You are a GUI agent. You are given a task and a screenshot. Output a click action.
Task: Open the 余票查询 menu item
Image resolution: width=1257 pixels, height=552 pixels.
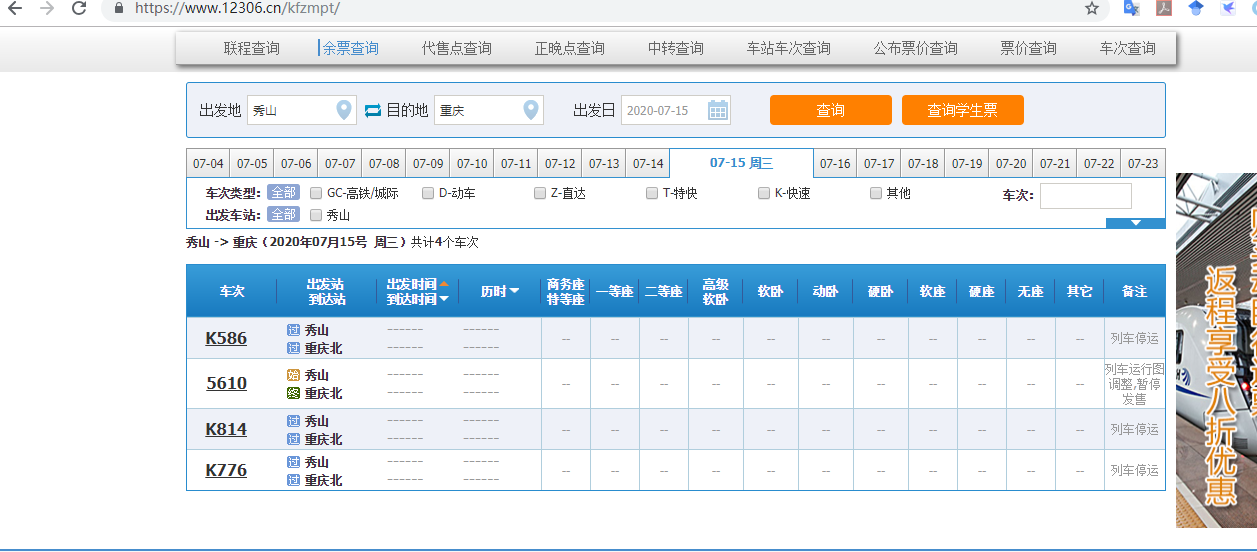pyautogui.click(x=351, y=48)
